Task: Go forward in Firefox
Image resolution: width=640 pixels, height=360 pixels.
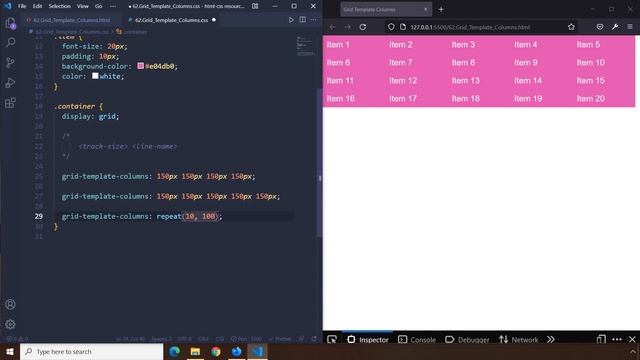Action: tap(347, 27)
